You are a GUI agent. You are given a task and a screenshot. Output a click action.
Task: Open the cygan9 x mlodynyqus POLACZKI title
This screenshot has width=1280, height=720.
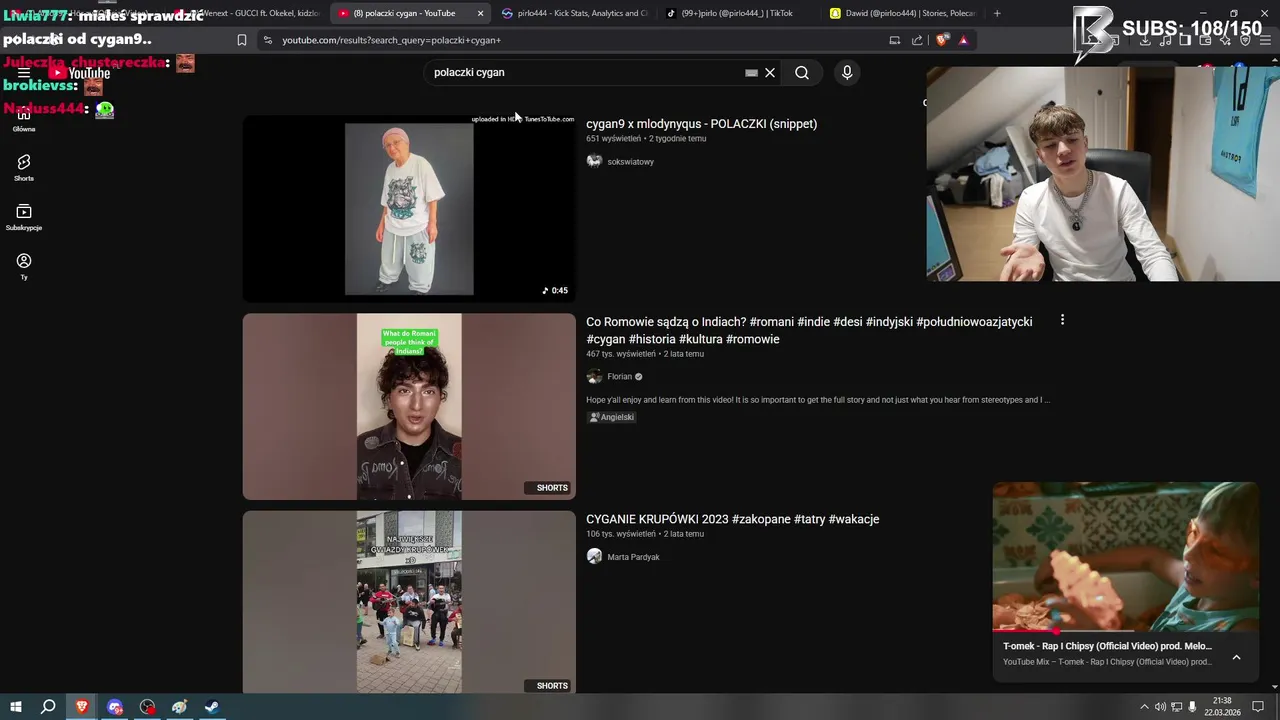(701, 124)
